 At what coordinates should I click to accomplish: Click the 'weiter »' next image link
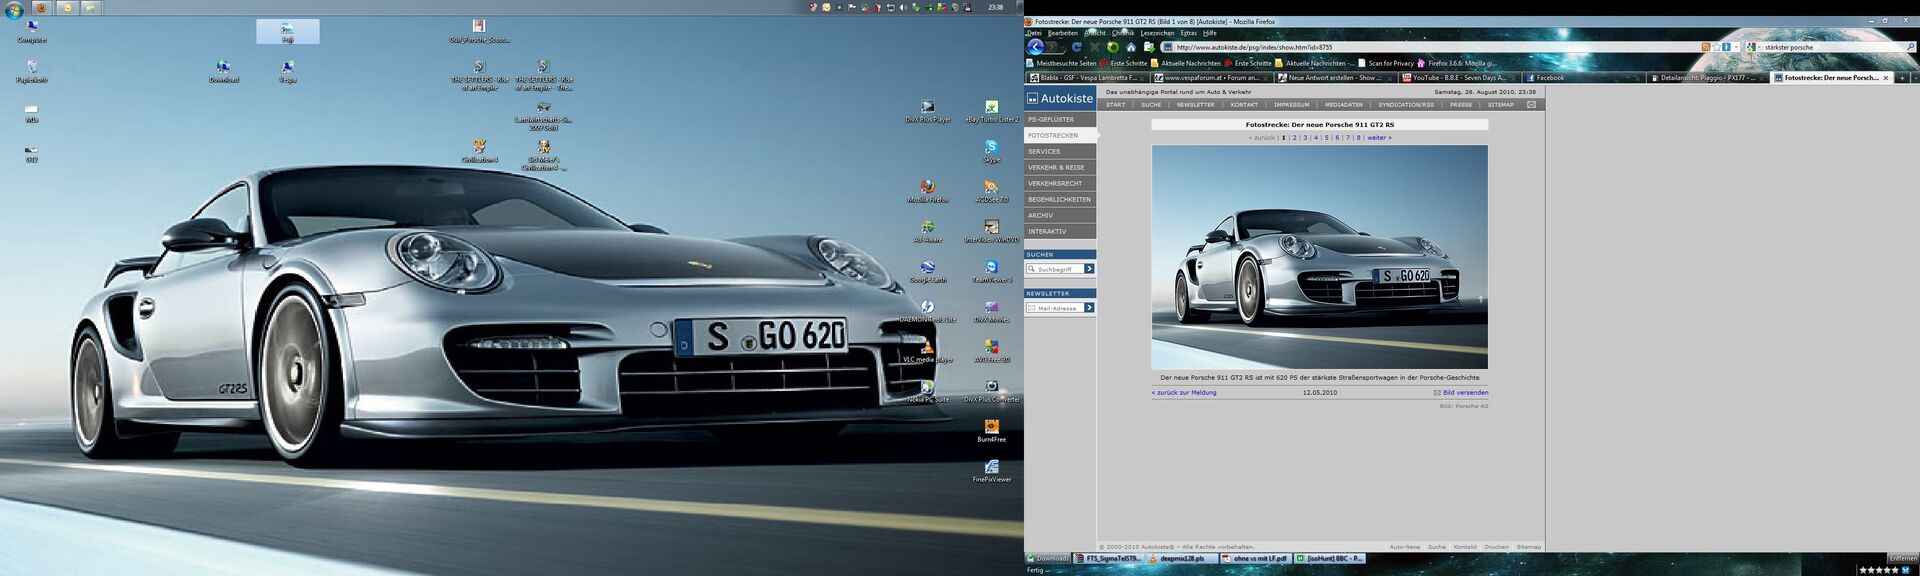tap(1379, 138)
